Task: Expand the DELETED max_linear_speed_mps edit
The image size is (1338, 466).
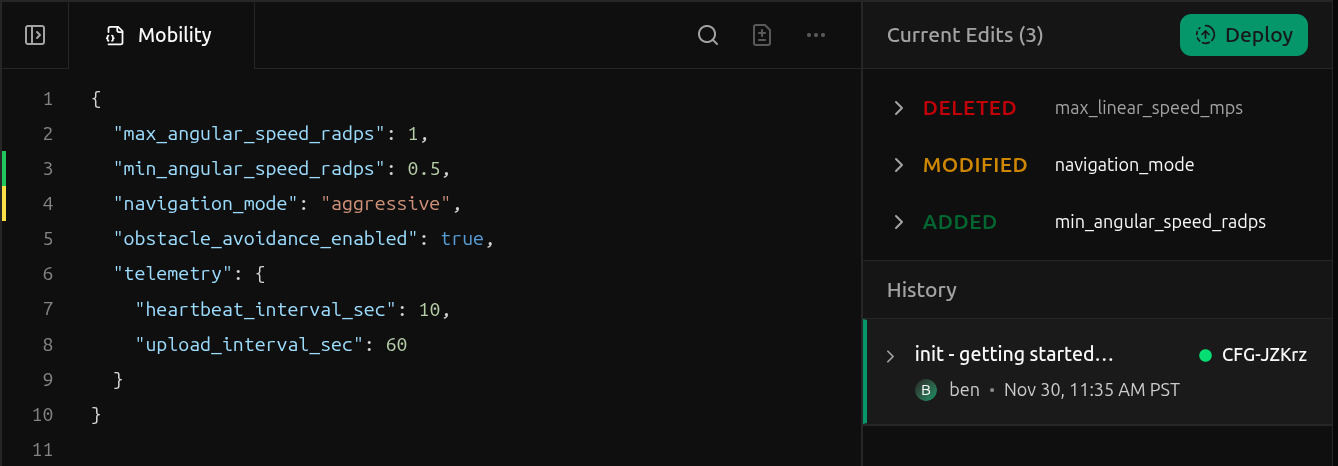Action: 898,108
